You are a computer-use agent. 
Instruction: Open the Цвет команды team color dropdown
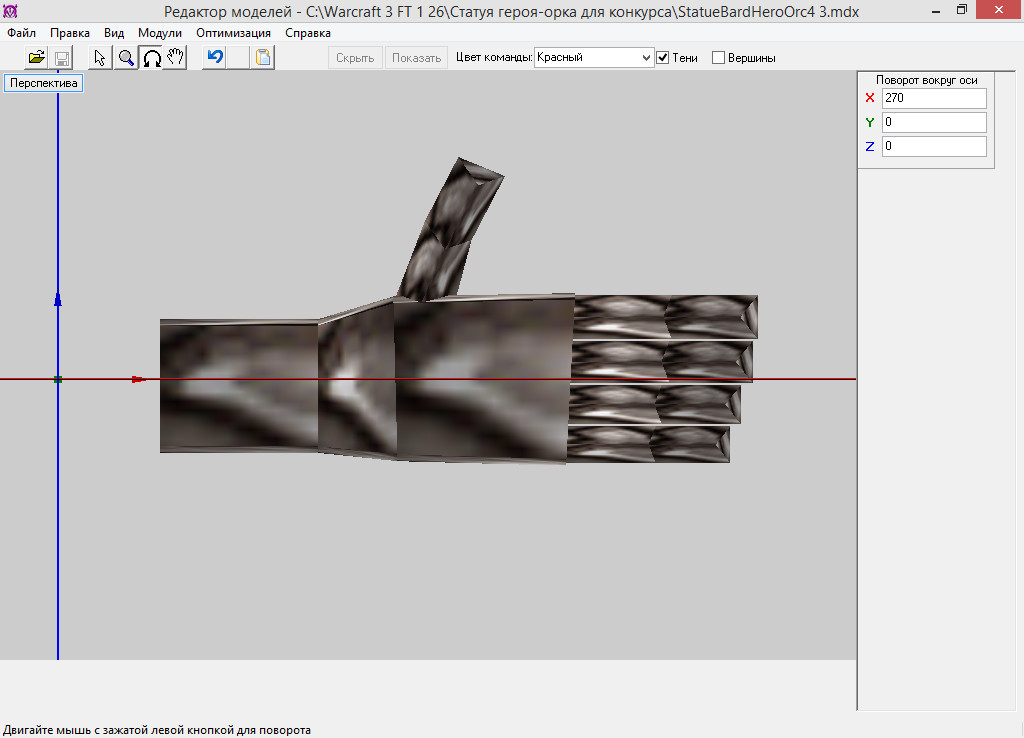(x=645, y=58)
